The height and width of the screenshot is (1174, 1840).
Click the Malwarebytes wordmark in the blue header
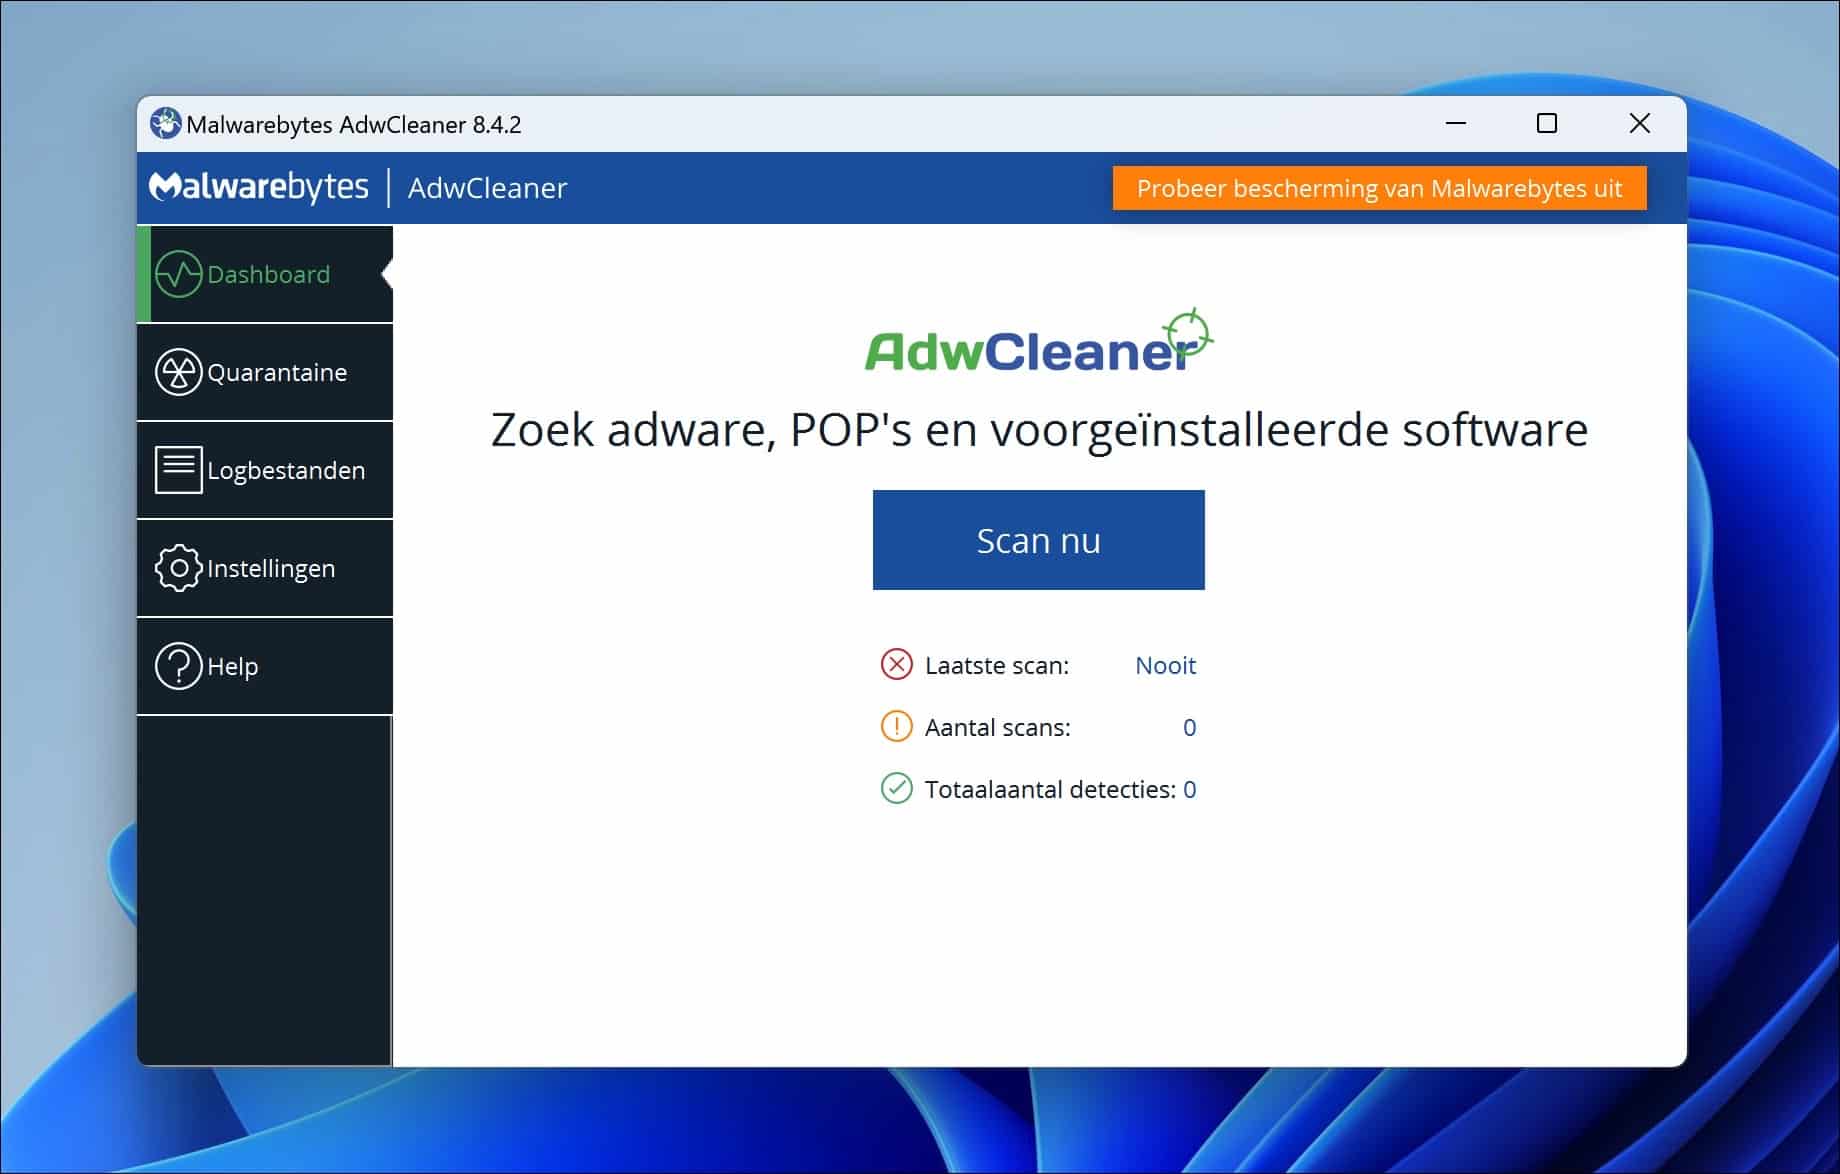[259, 185]
